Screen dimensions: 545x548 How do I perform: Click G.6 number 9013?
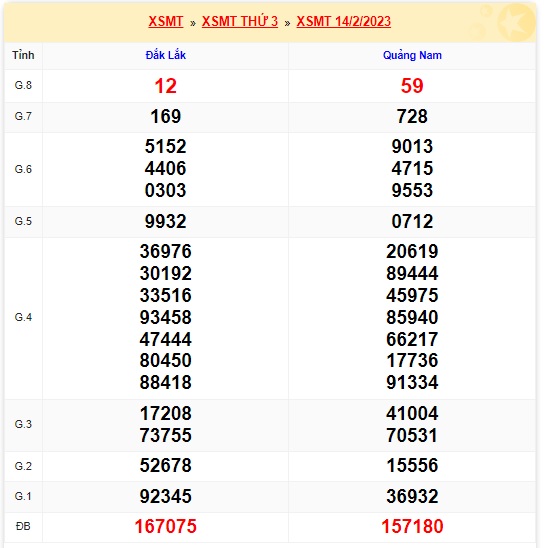coord(412,146)
